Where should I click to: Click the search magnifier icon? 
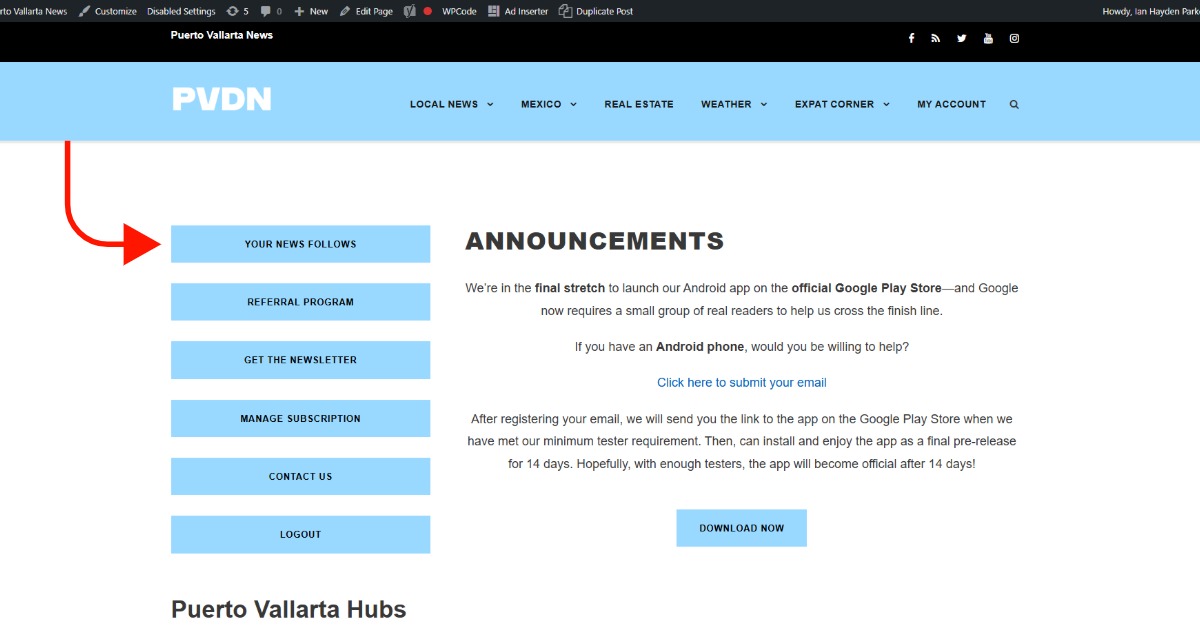pyautogui.click(x=1014, y=104)
